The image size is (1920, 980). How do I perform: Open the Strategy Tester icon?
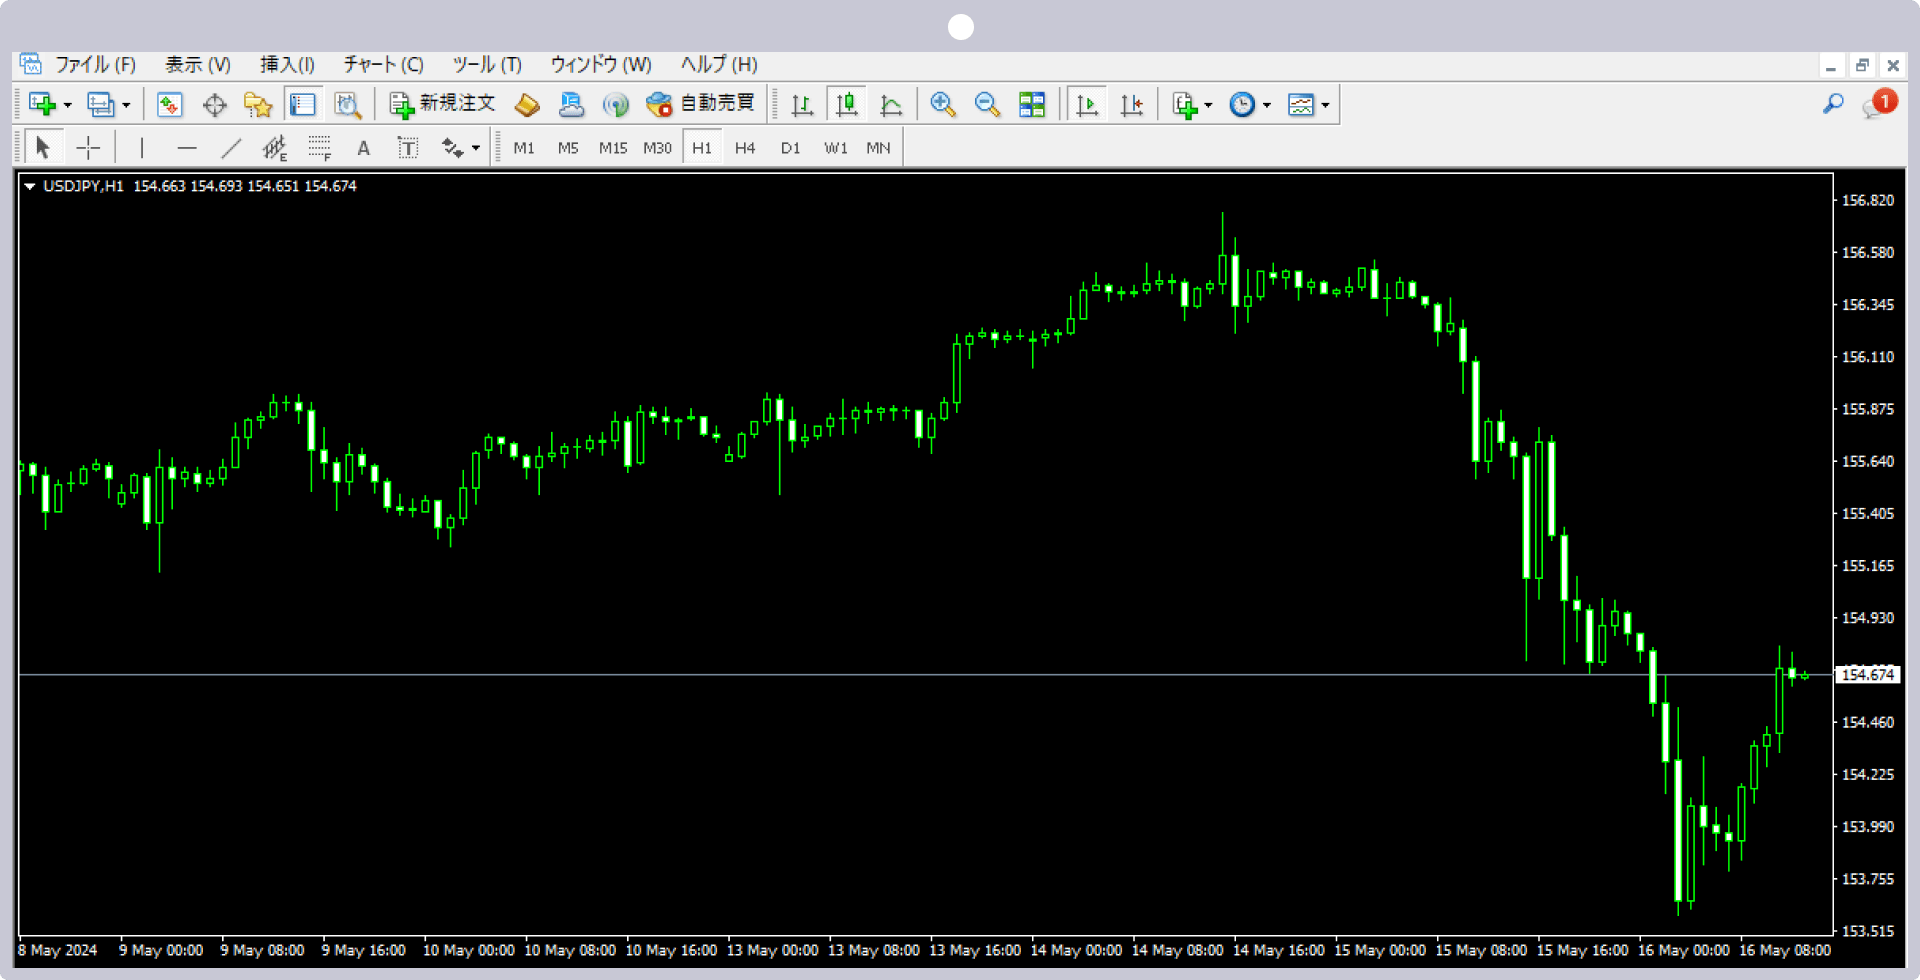tap(347, 104)
